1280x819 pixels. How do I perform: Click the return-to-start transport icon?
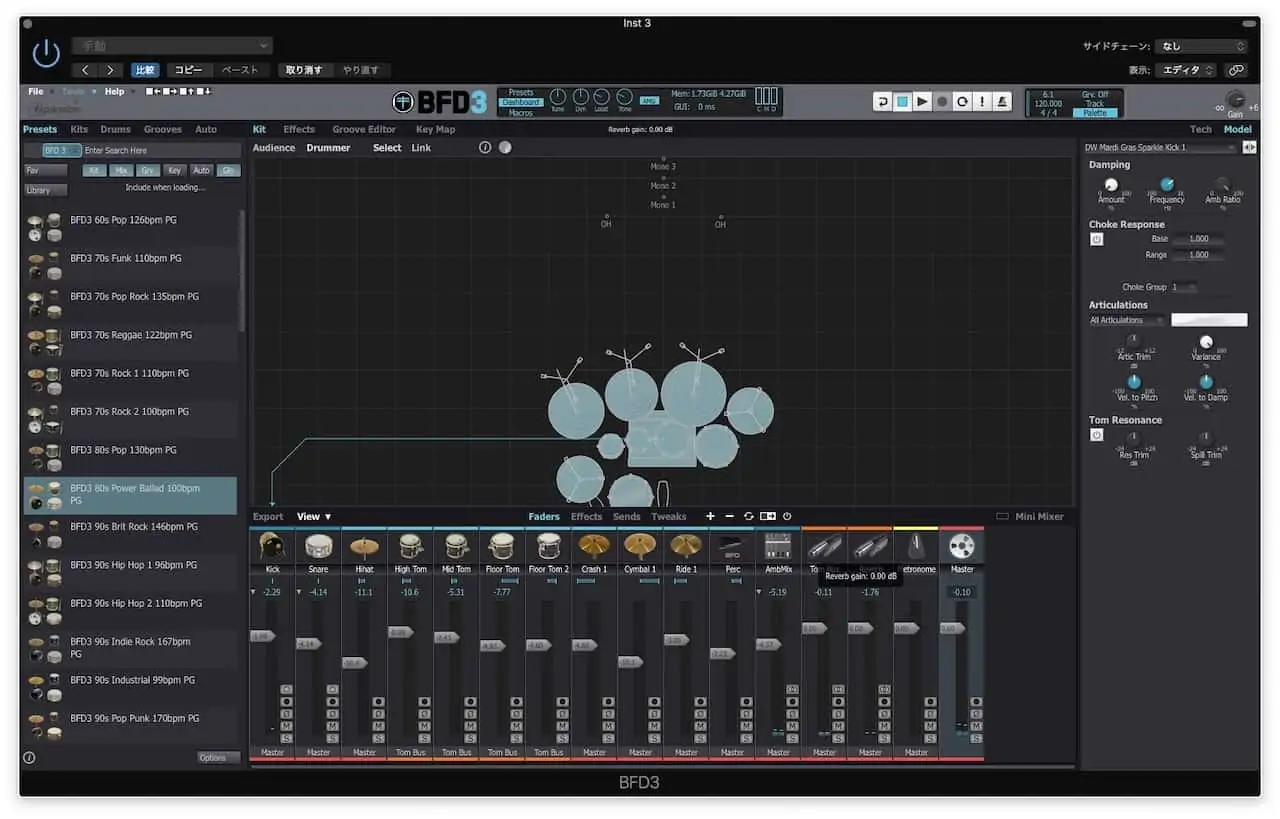click(882, 101)
